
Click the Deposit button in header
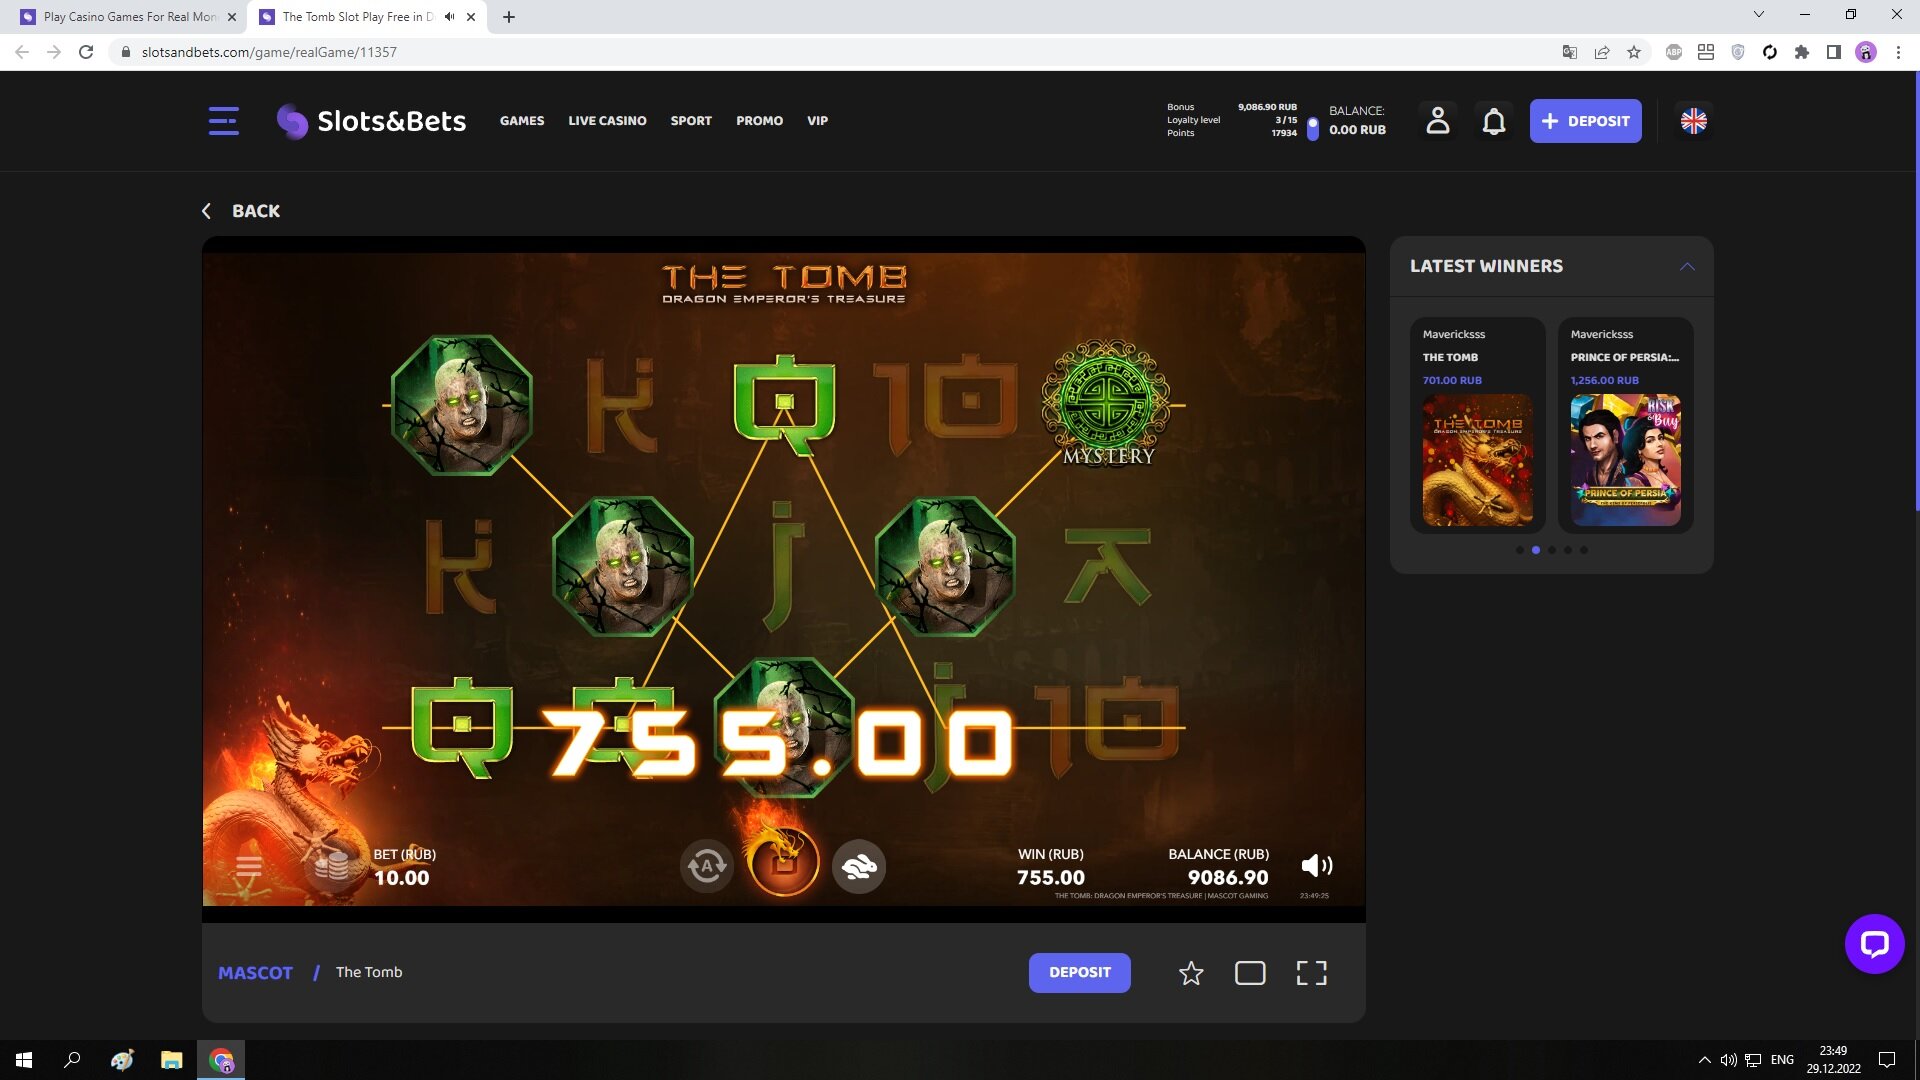[x=1585, y=121]
